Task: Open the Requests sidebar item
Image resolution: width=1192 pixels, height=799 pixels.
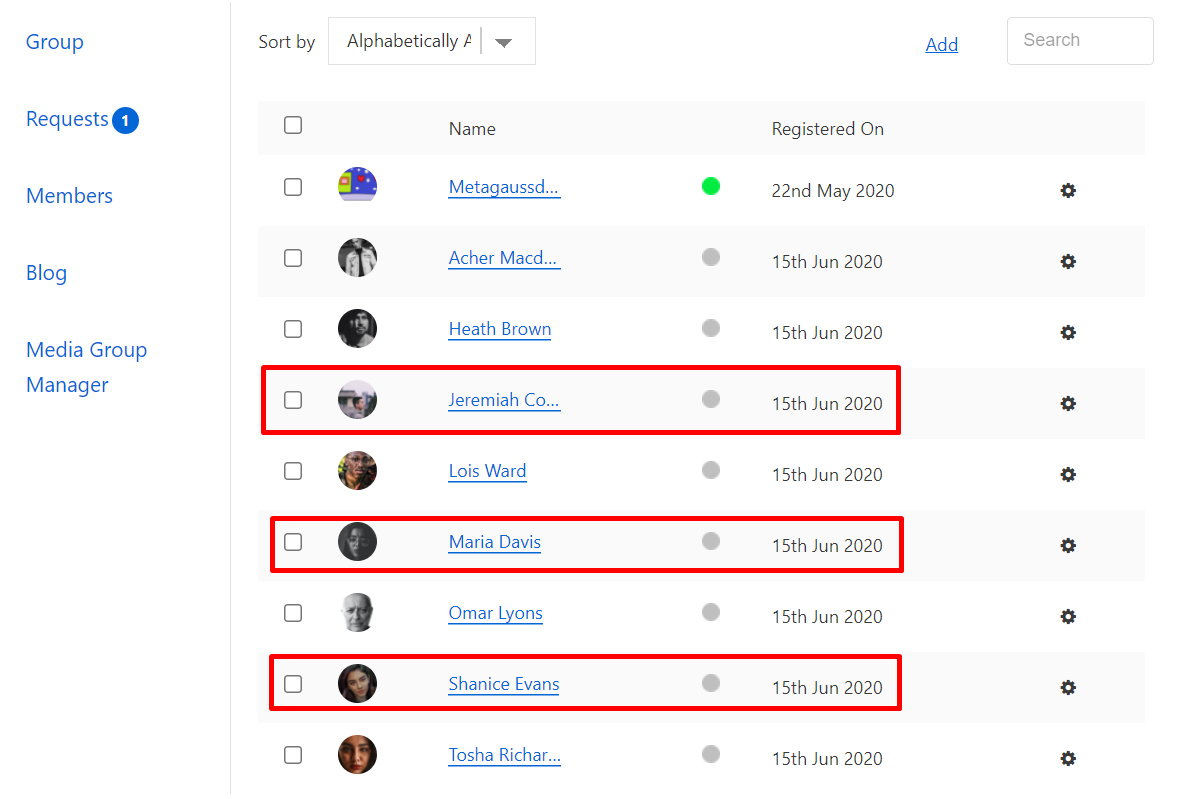Action: (67, 119)
